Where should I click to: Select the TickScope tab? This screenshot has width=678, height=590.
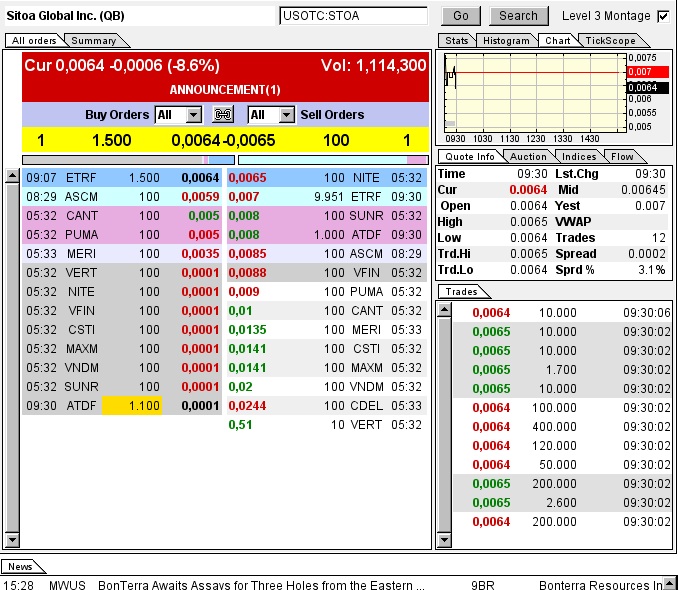(609, 41)
